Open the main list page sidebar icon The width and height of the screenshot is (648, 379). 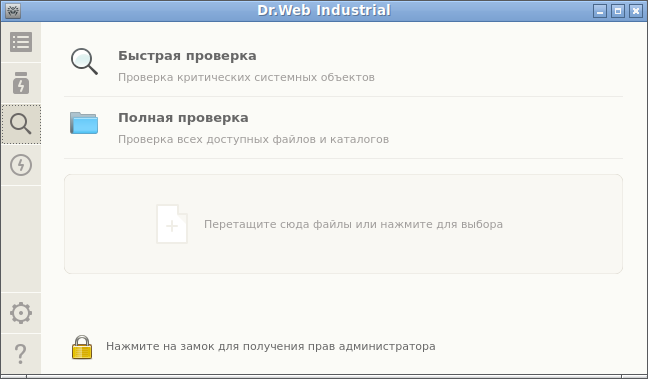click(x=21, y=42)
